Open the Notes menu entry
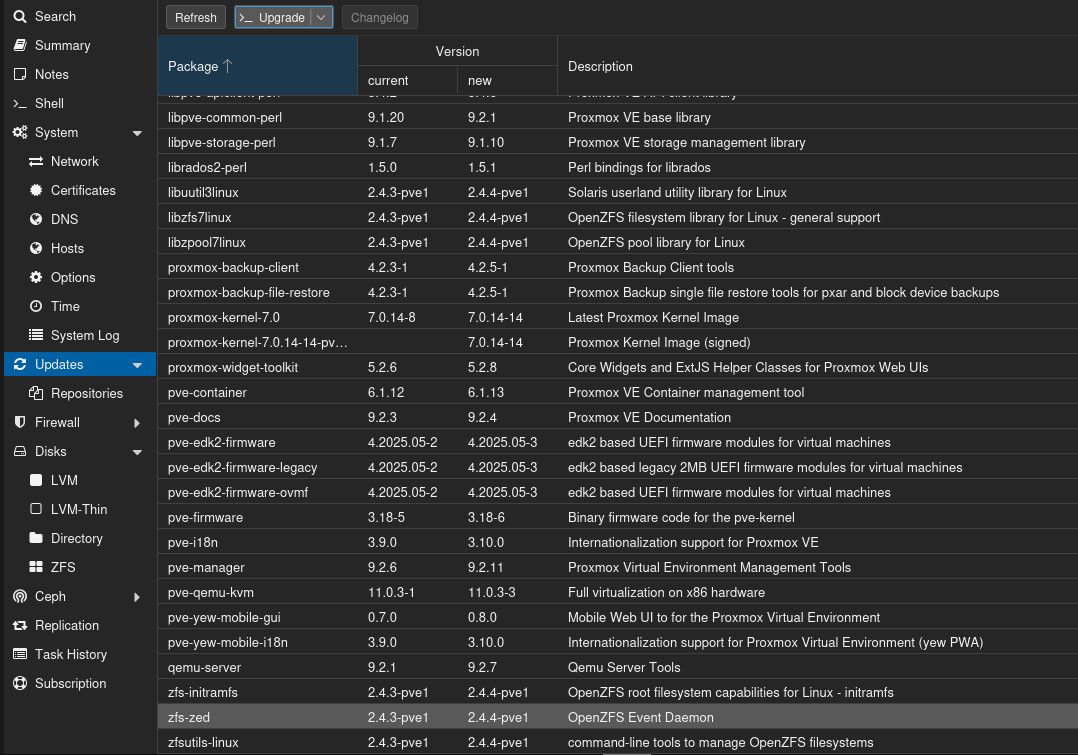This screenshot has height=755, width=1078. coord(80,74)
